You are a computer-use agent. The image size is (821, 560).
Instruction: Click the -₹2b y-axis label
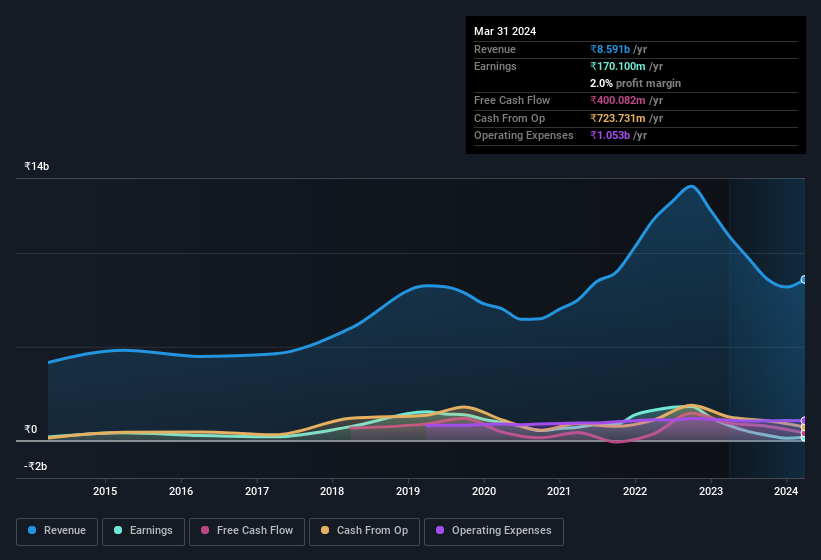[x=36, y=466]
